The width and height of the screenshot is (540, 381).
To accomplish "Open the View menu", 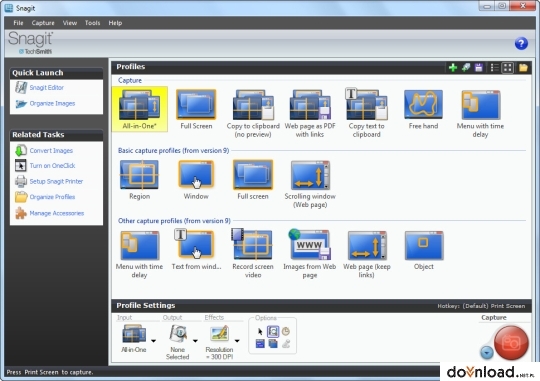I will (x=70, y=23).
